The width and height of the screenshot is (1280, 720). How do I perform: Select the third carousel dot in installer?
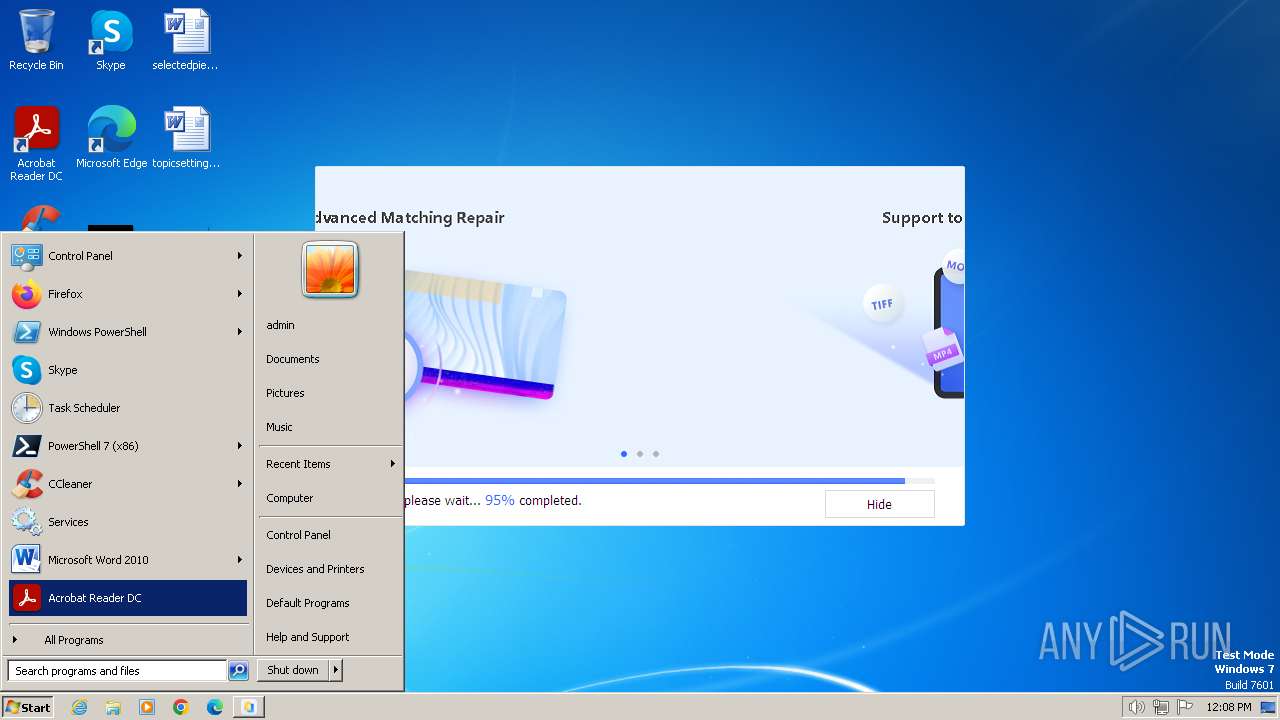point(656,454)
